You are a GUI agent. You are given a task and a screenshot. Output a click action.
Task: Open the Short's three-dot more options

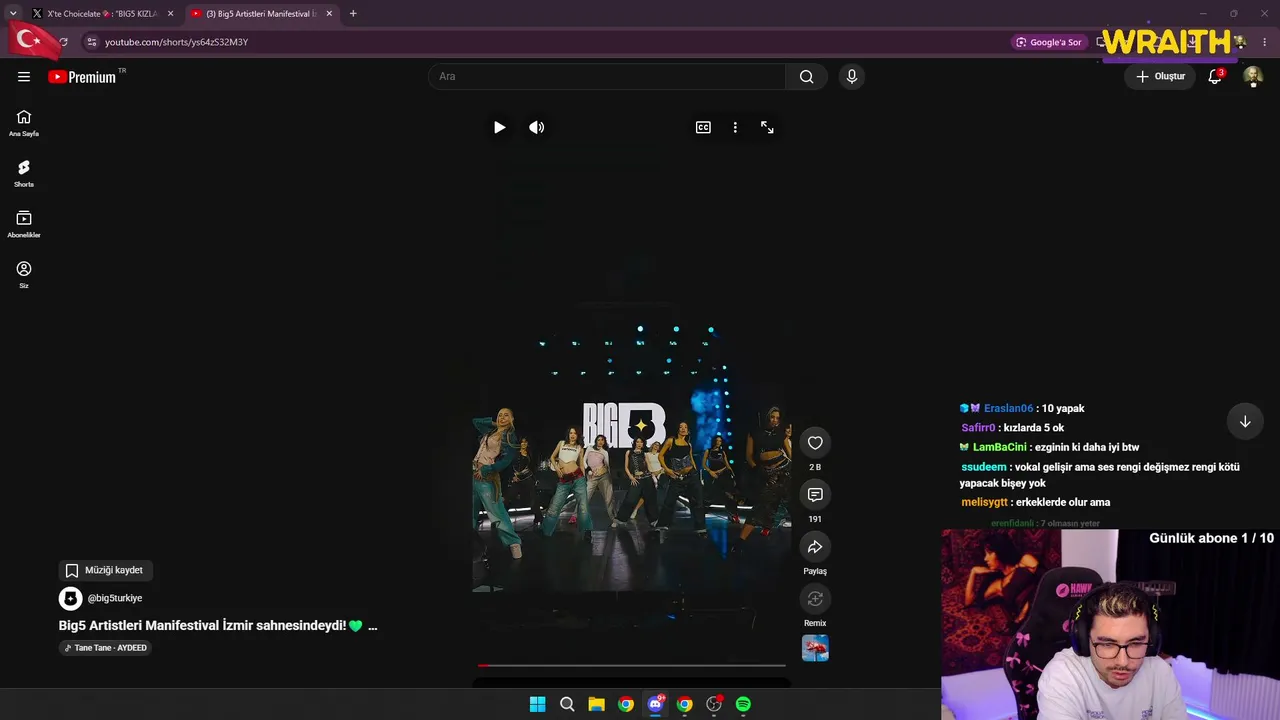pyautogui.click(x=735, y=127)
